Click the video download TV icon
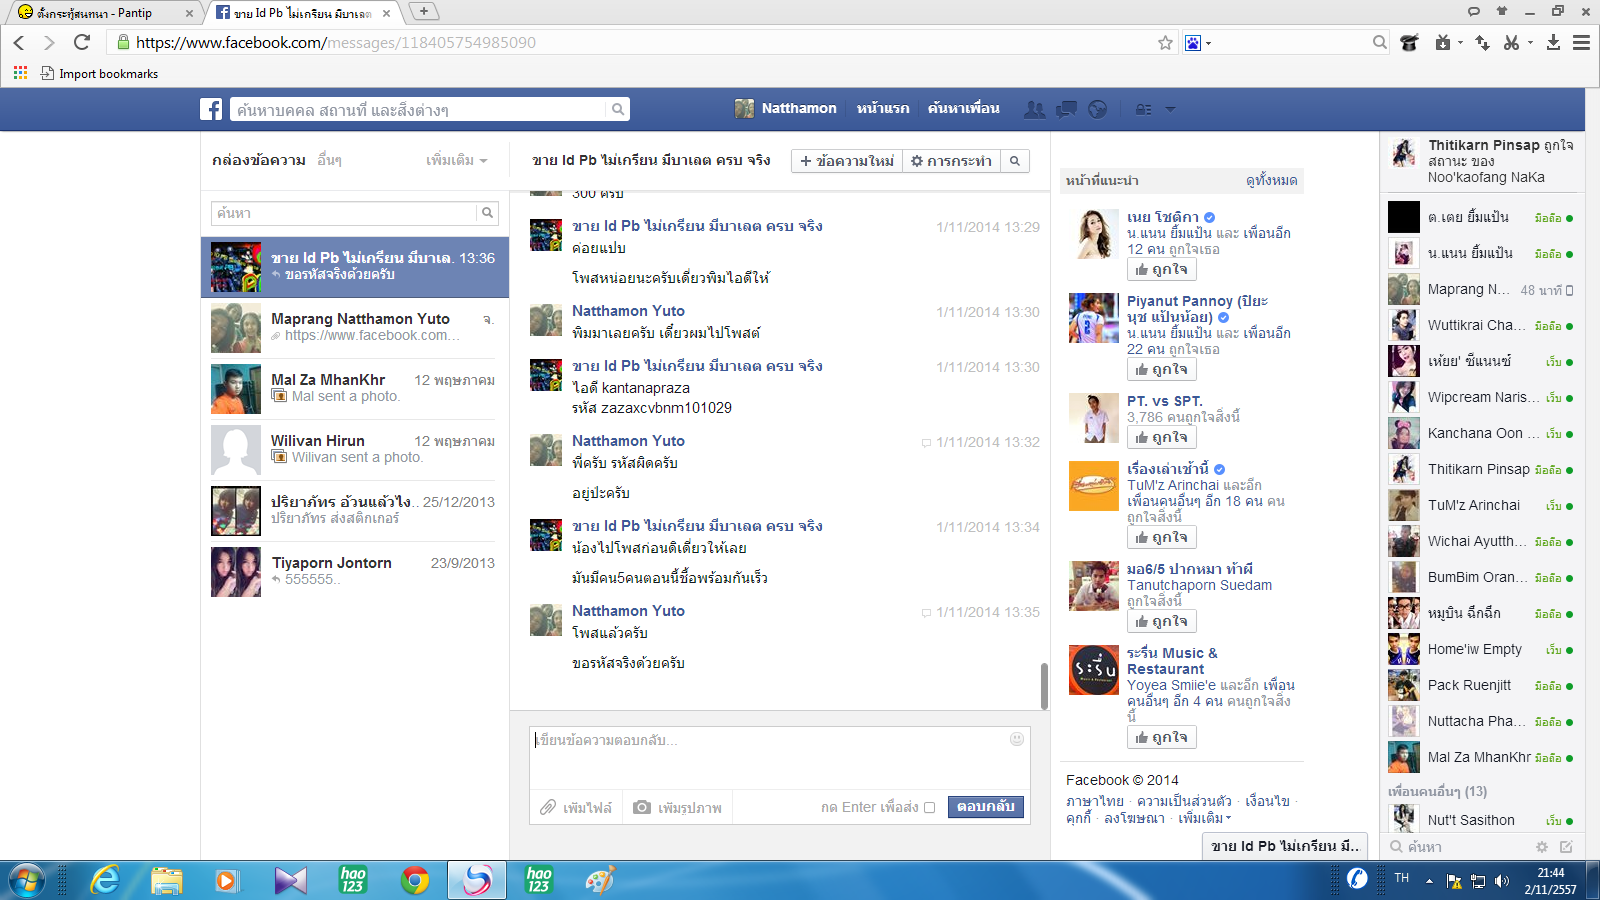This screenshot has width=1600, height=900. pos(1443,42)
